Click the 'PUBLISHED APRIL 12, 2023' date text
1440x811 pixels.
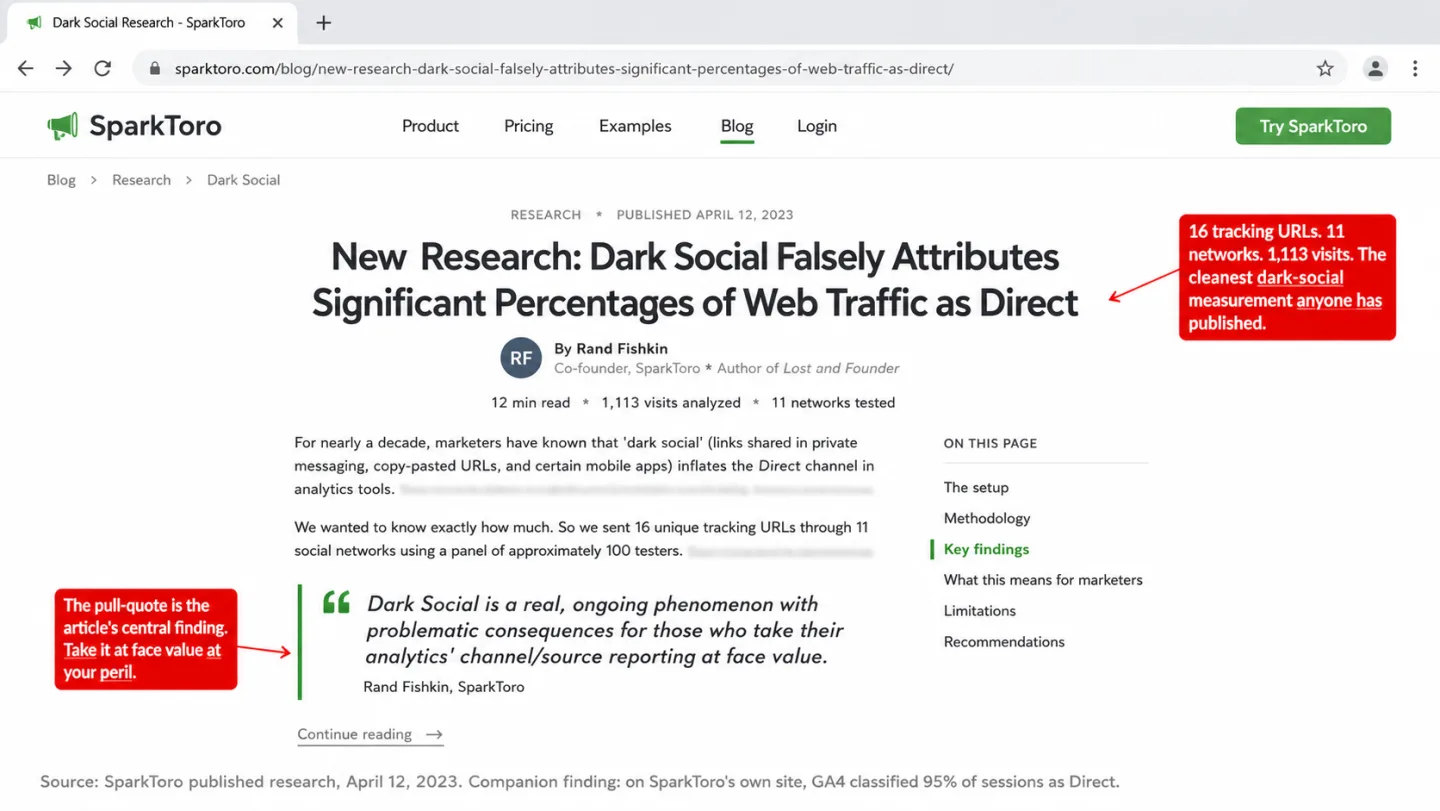click(705, 214)
